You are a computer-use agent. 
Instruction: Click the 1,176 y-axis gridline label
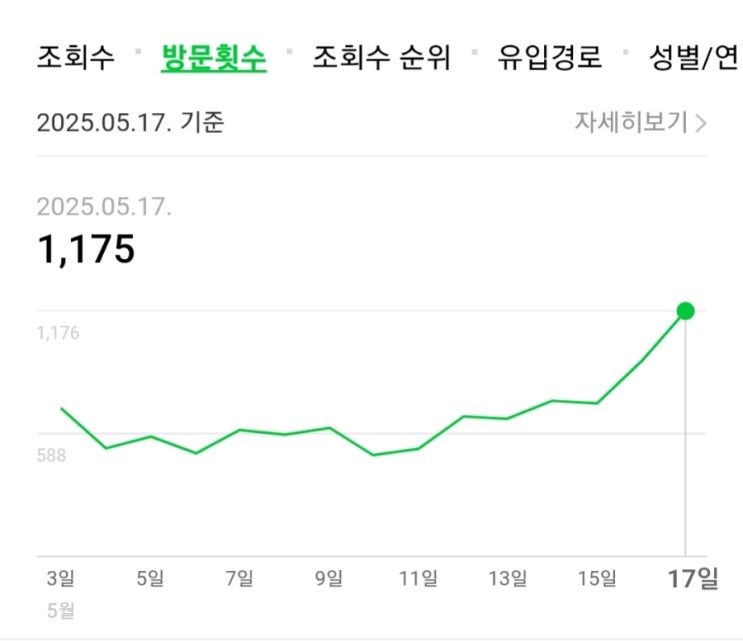tap(58, 334)
